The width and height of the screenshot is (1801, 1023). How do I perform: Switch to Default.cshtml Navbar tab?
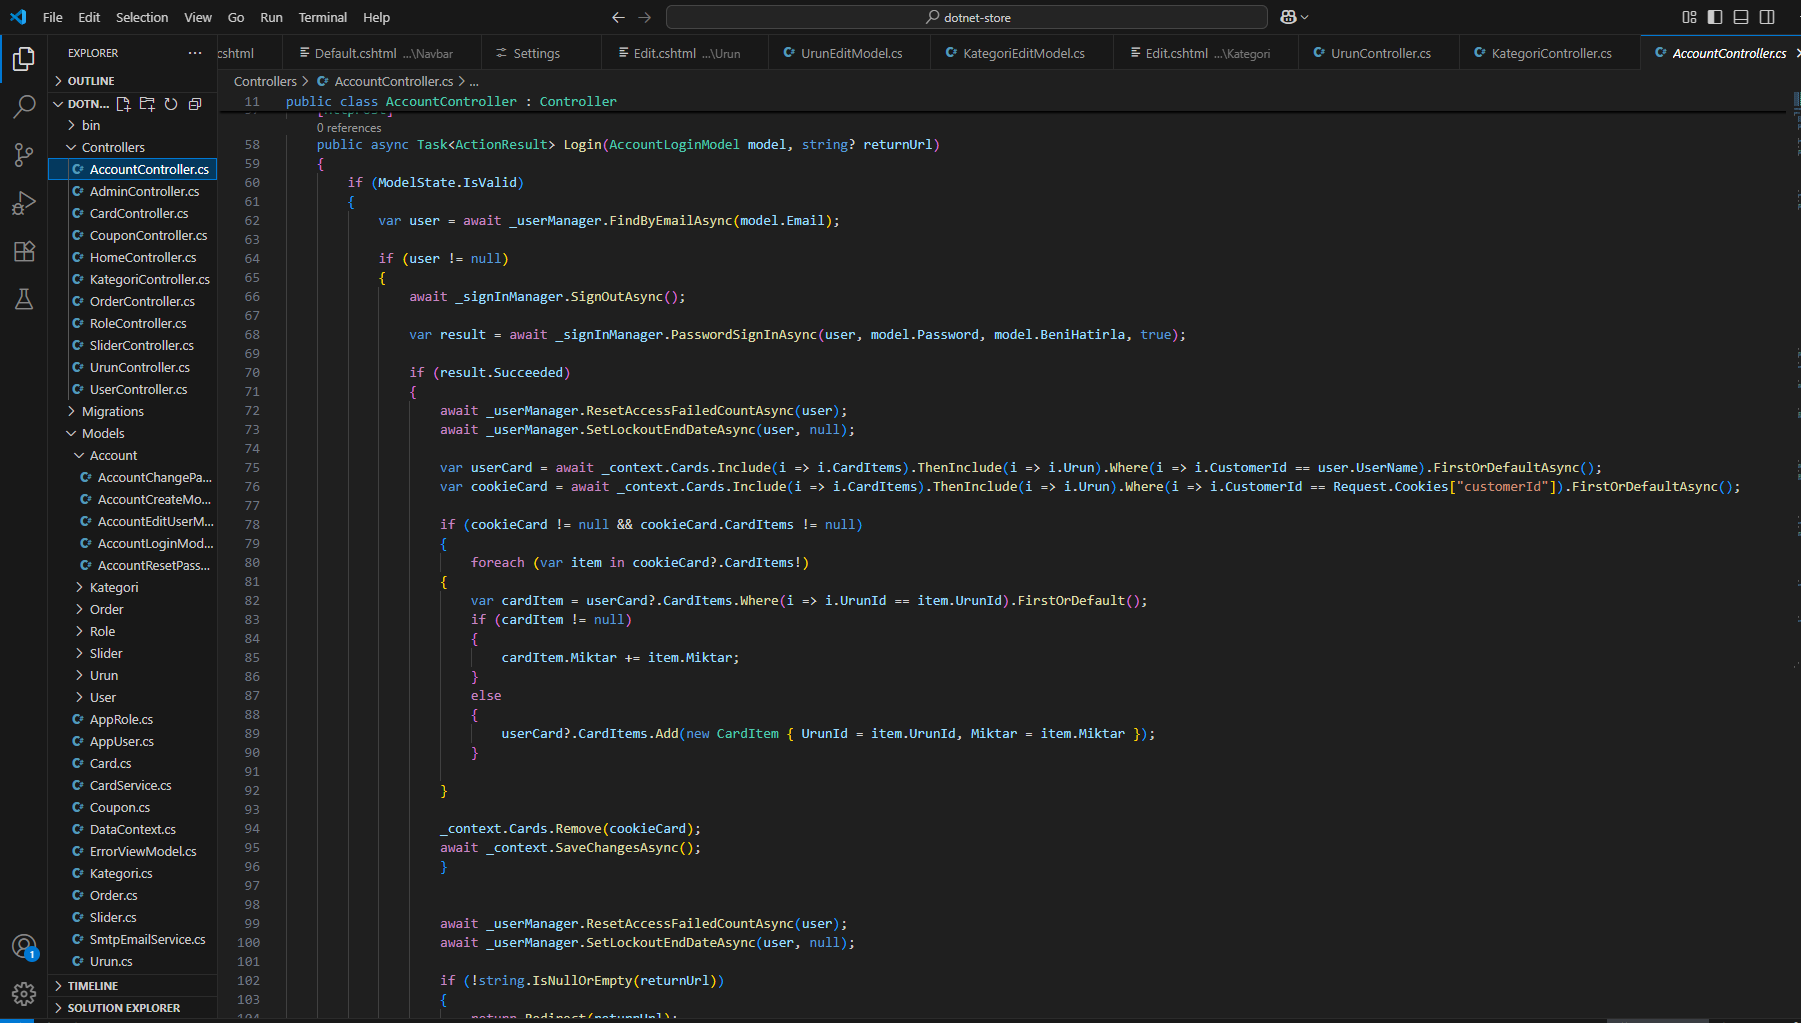coord(382,53)
